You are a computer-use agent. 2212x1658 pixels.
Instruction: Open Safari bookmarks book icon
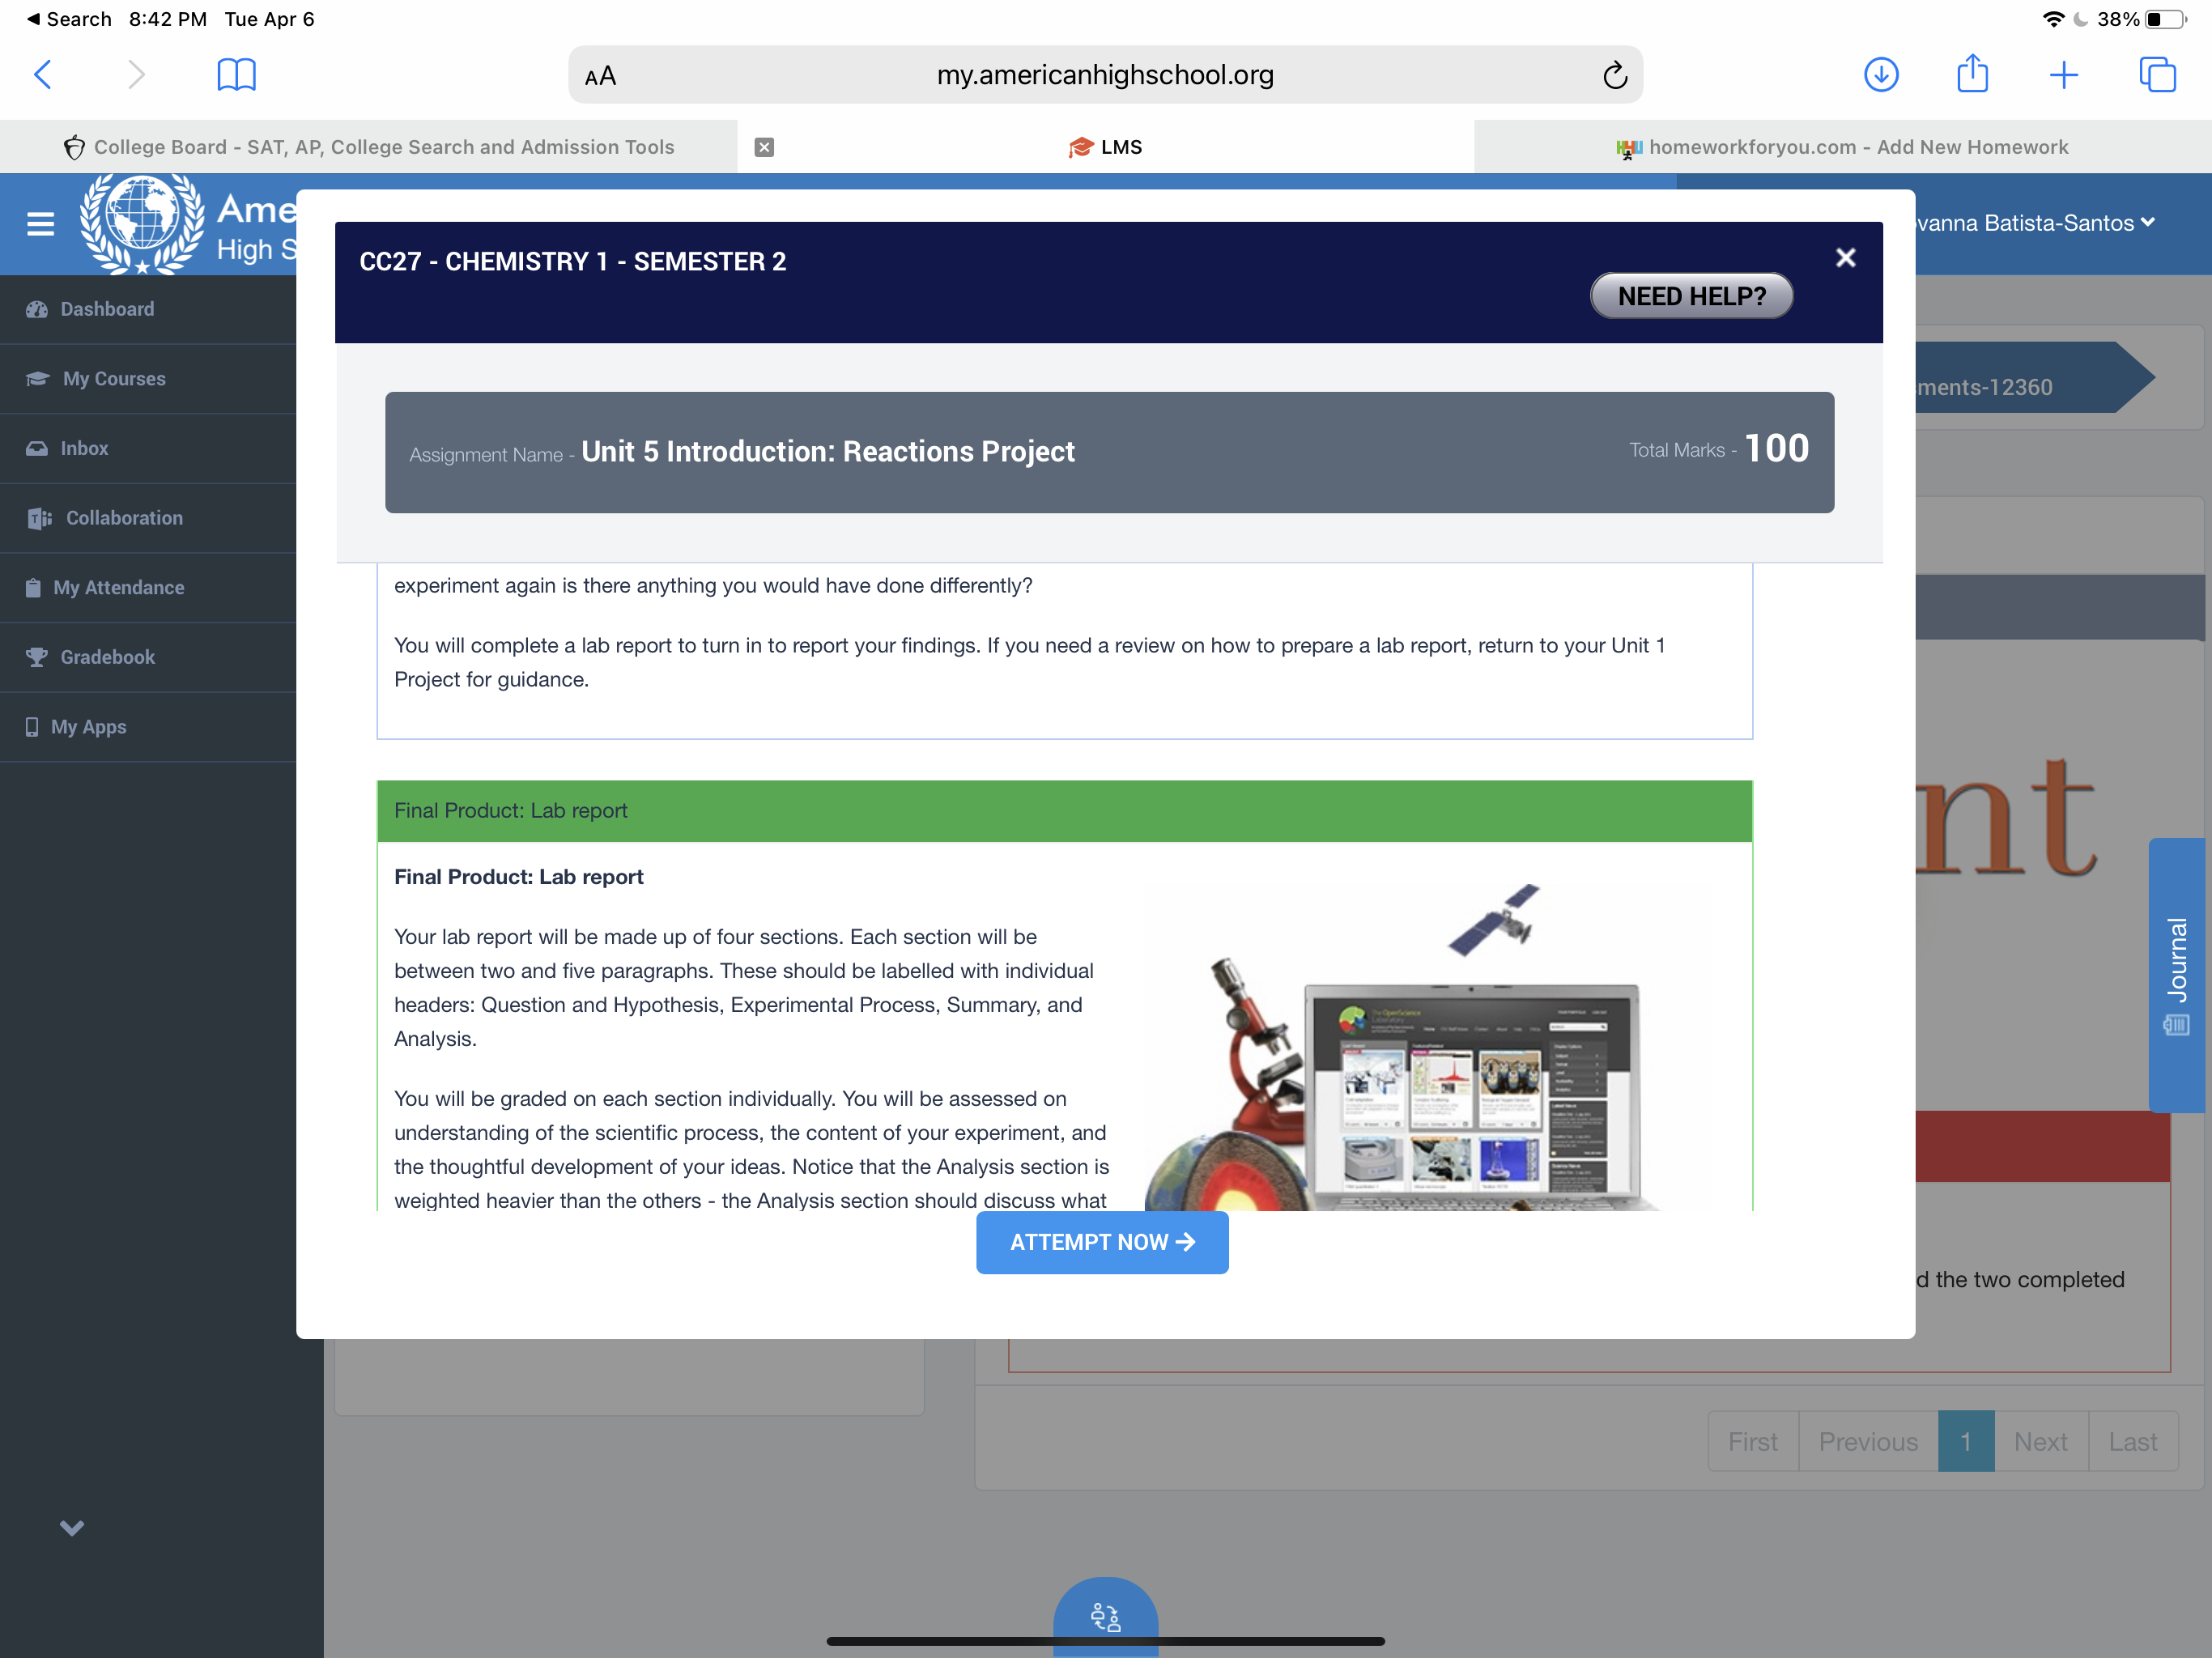(236, 75)
